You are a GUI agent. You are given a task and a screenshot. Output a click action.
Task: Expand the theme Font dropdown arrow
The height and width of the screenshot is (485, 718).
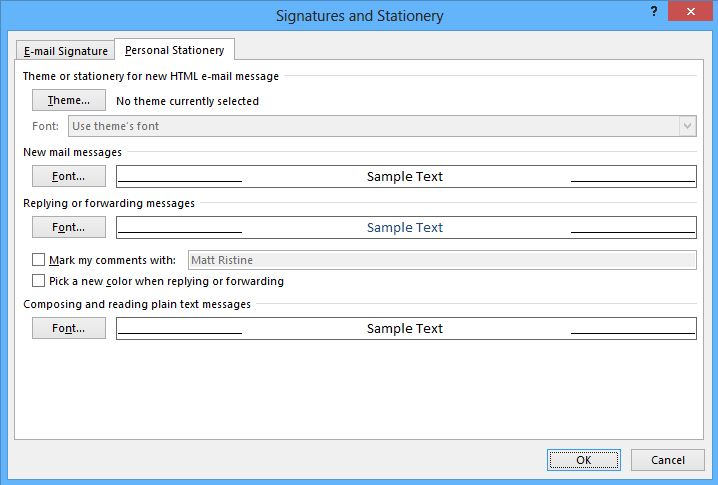coord(687,127)
